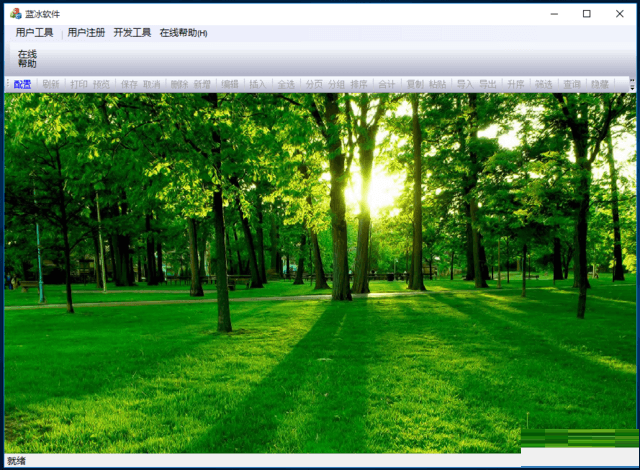This screenshot has width=640, height=470.
Task: Click the 在线帮助 ribbon button
Action: click(x=27, y=59)
